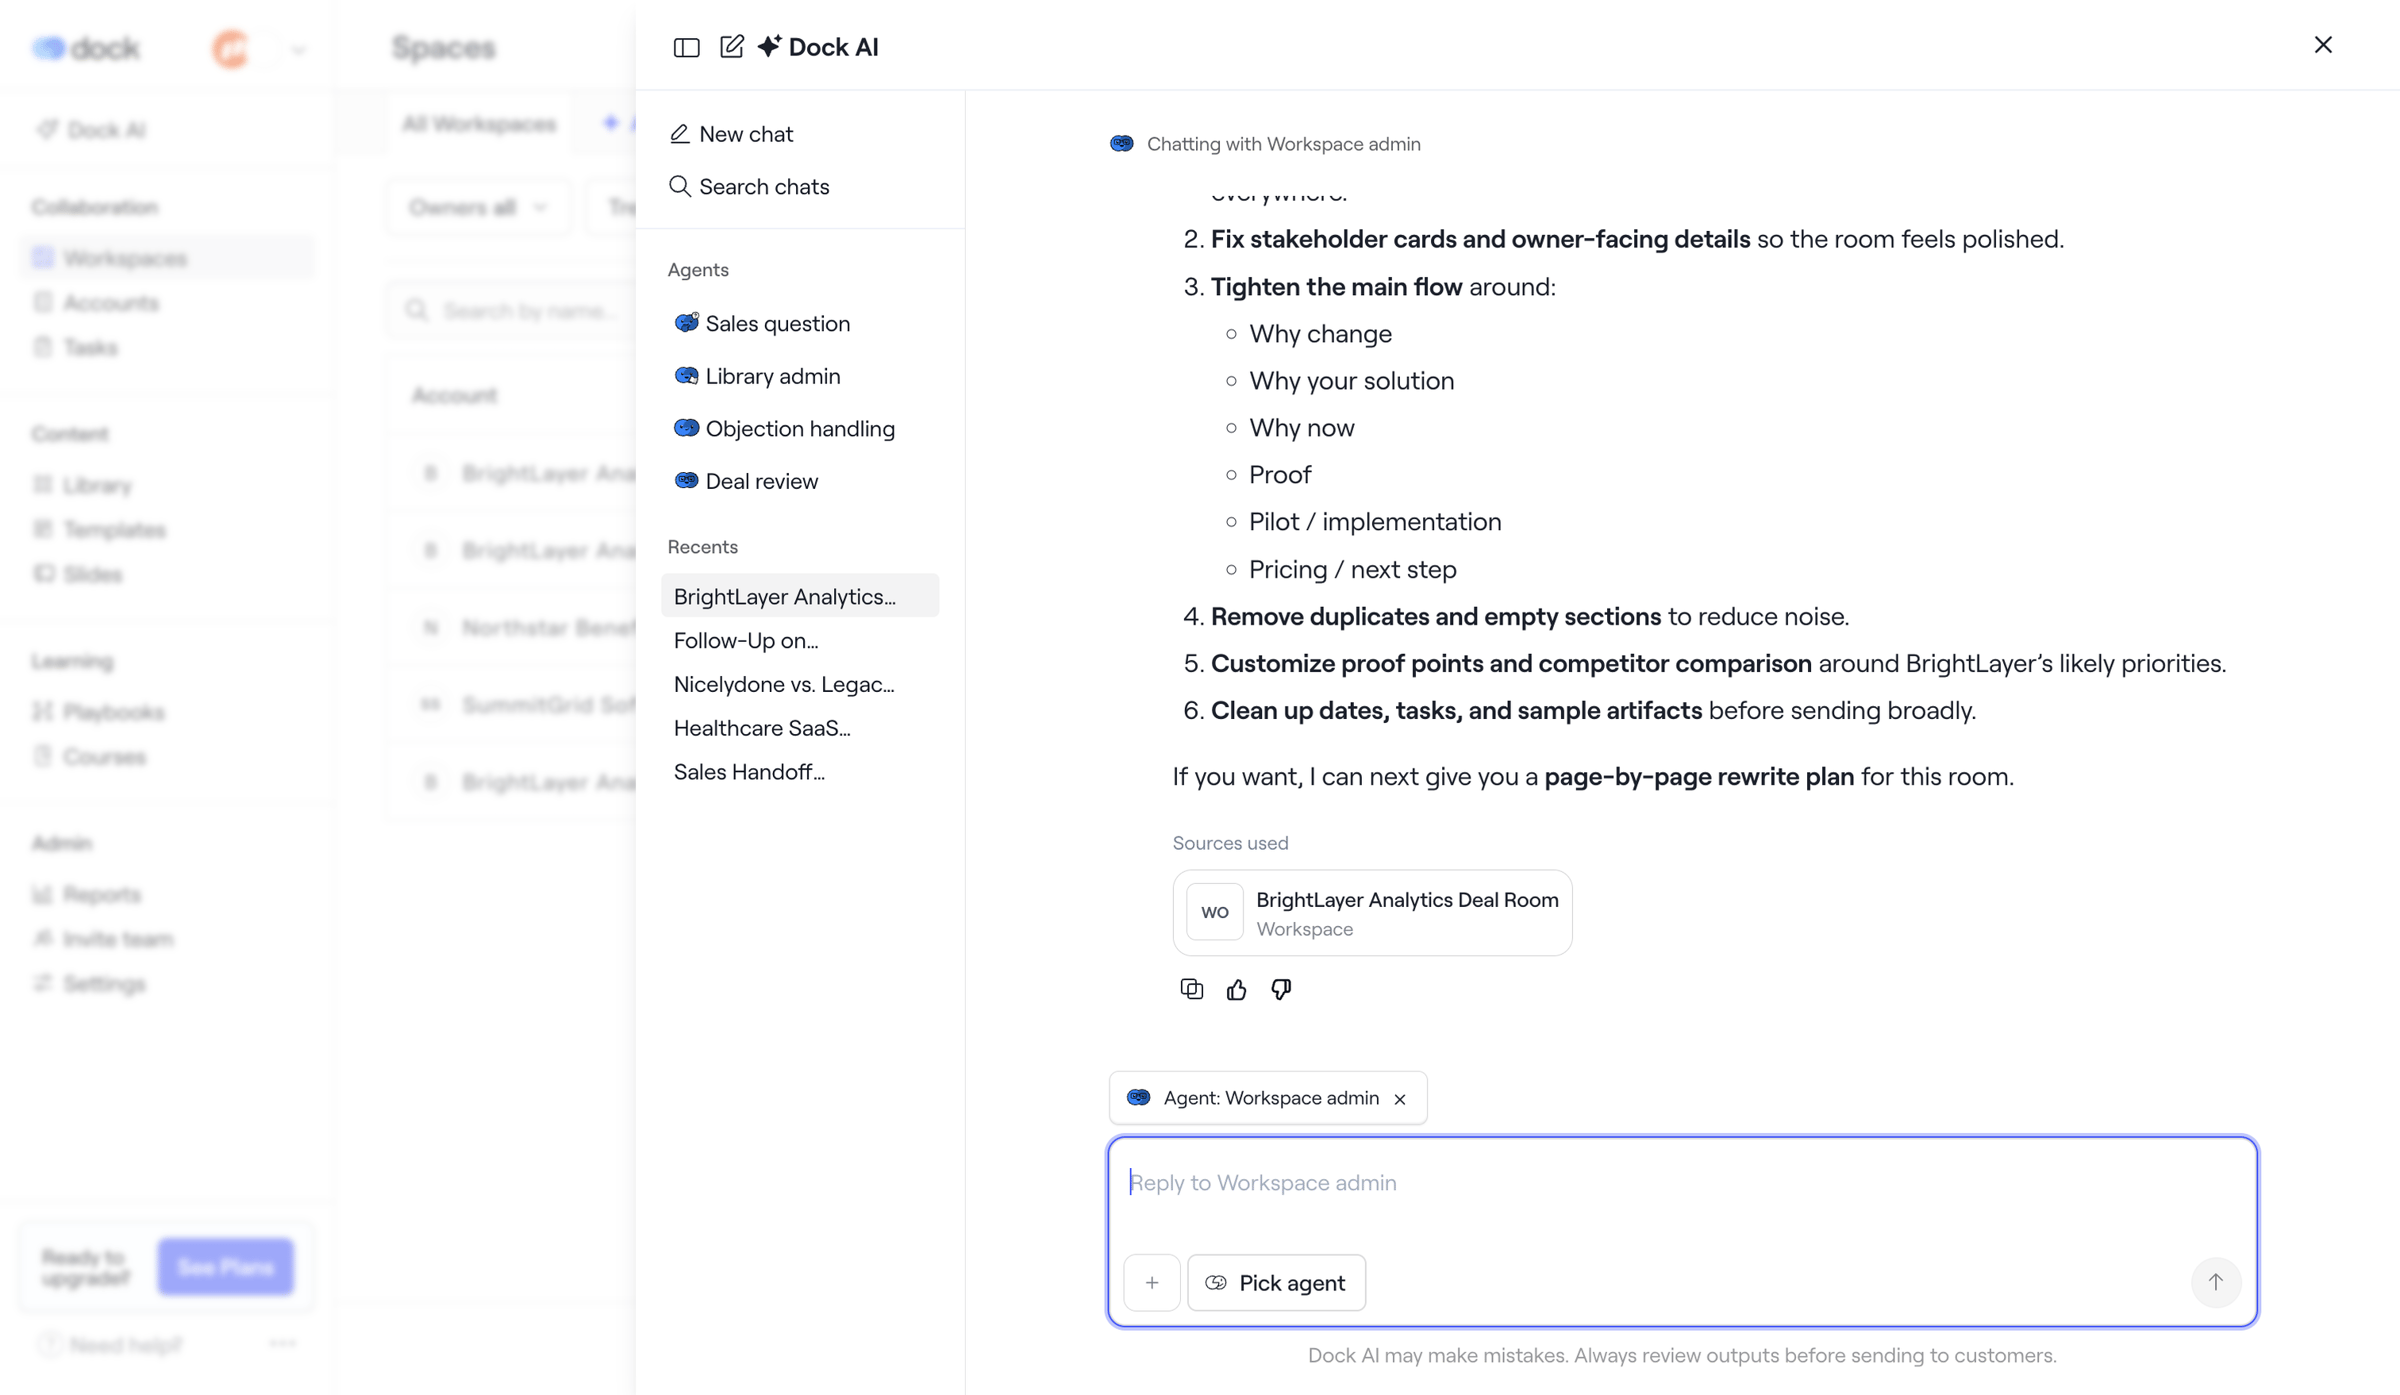Select the Sales question agent
Viewport: 2400px width, 1395px height.
[x=762, y=323]
